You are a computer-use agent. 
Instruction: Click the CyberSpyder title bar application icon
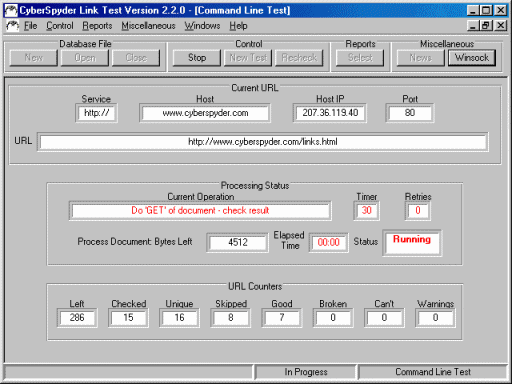click(x=11, y=10)
